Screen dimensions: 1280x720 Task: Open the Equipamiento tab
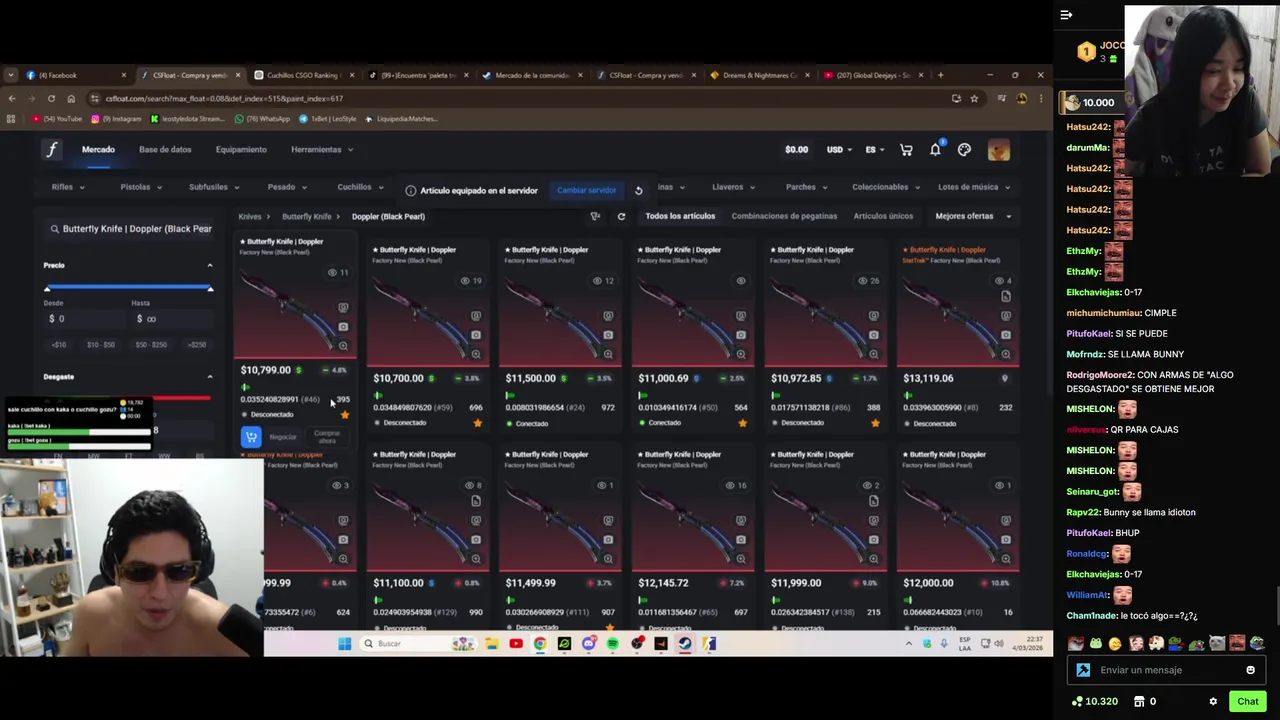coord(241,150)
